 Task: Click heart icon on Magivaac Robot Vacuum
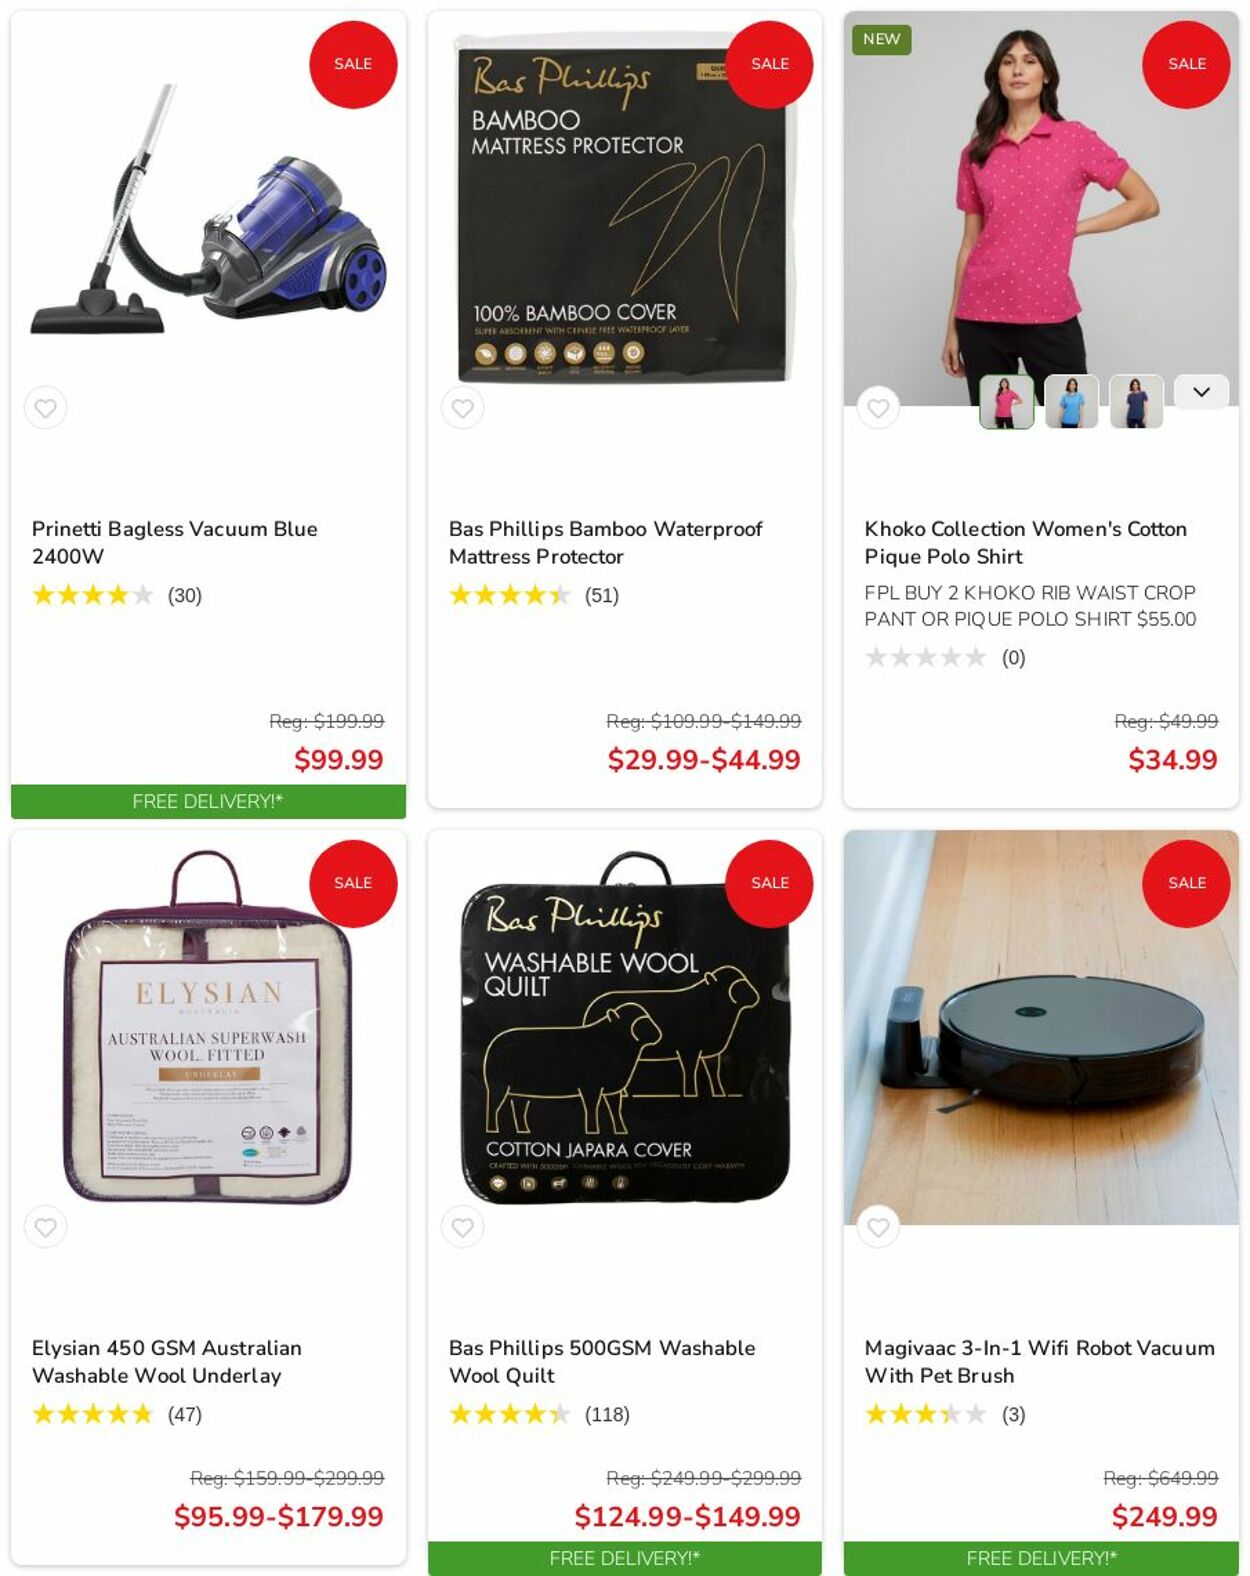(x=878, y=1227)
